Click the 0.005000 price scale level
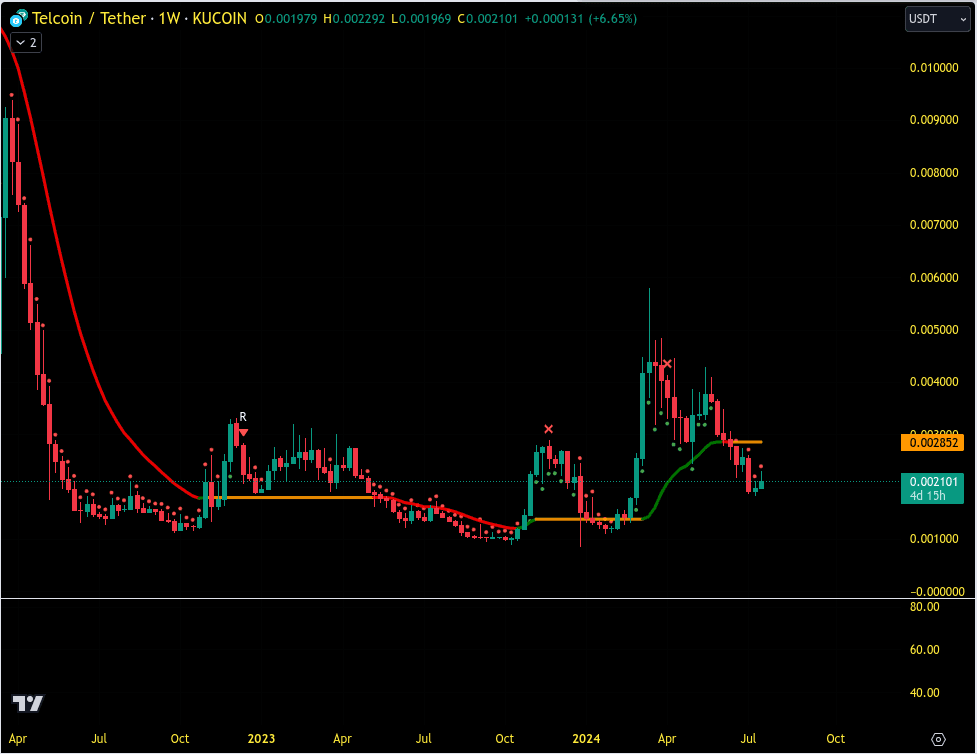 (934, 329)
